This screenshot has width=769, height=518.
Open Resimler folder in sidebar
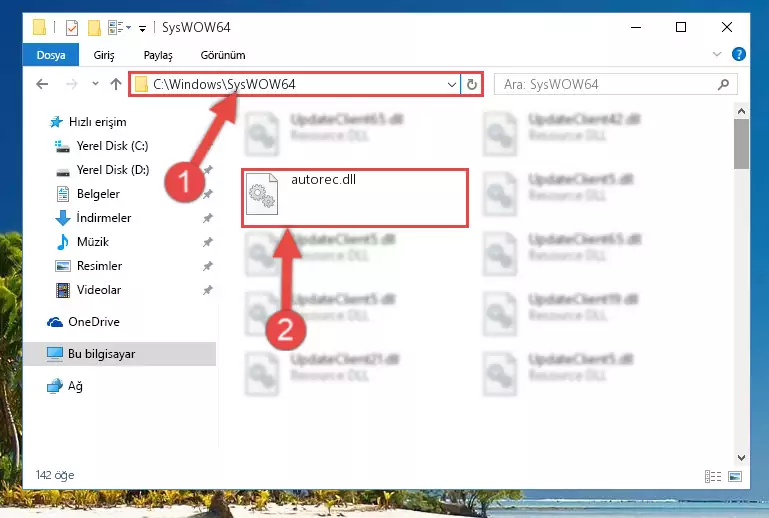coord(99,266)
